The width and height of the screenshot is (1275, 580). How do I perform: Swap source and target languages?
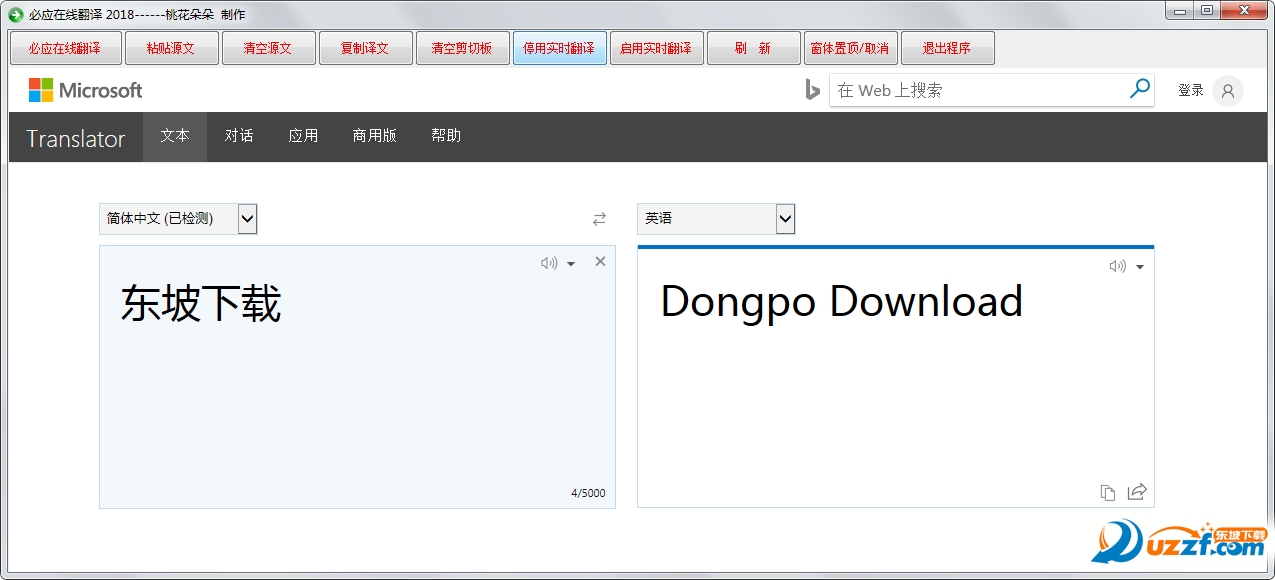(599, 219)
